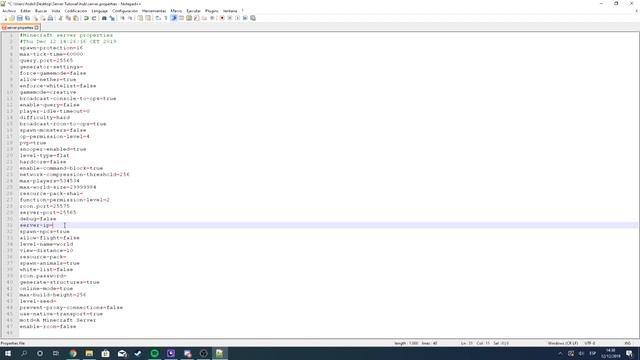Expand the system tray hidden icons chevron
Image resolution: width=640 pixels, height=360 pixels.
pyautogui.click(x=560, y=353)
